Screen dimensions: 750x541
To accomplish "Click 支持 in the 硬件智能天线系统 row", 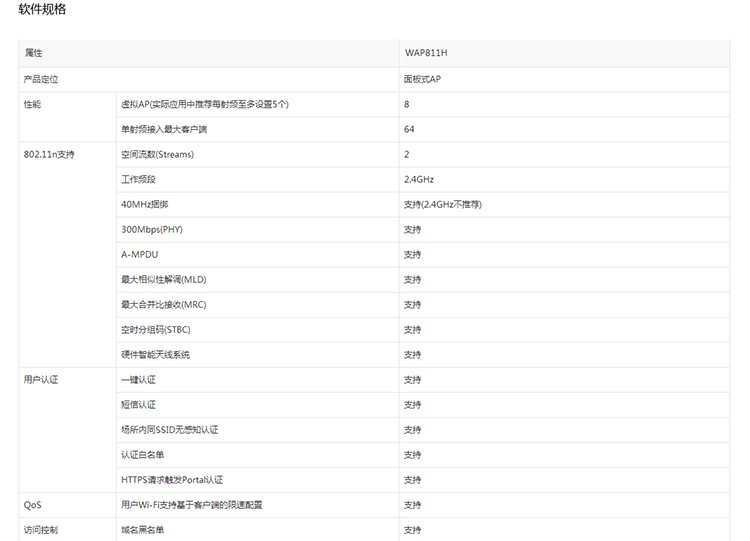I will (x=564, y=355).
